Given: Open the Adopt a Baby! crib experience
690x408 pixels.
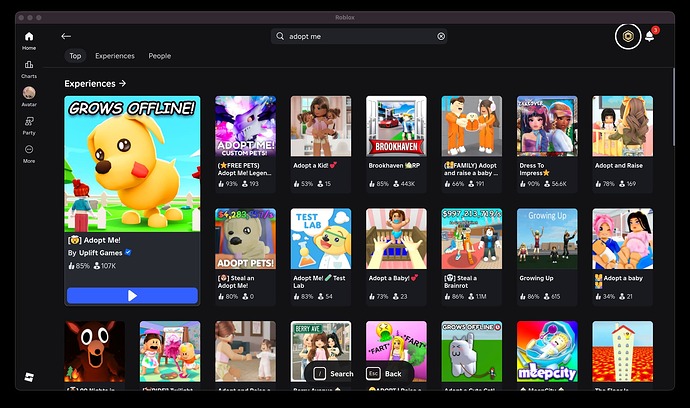Looking at the screenshot, I should (x=396, y=257).
